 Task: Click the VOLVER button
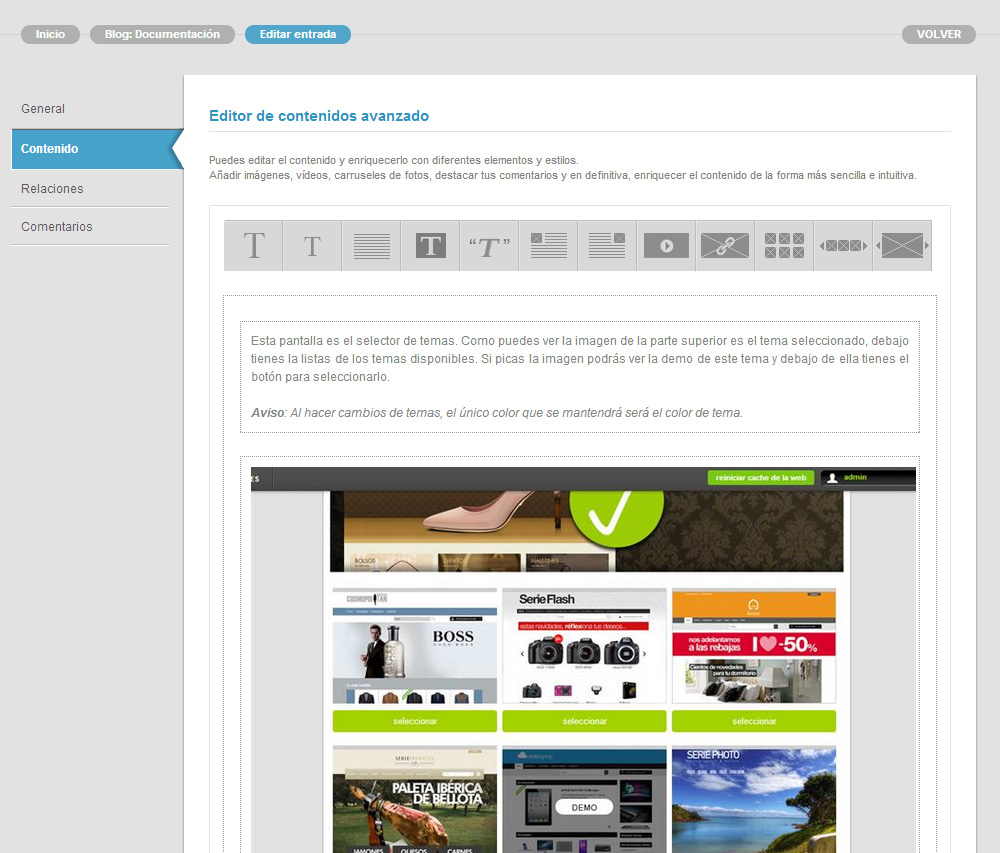click(x=939, y=34)
